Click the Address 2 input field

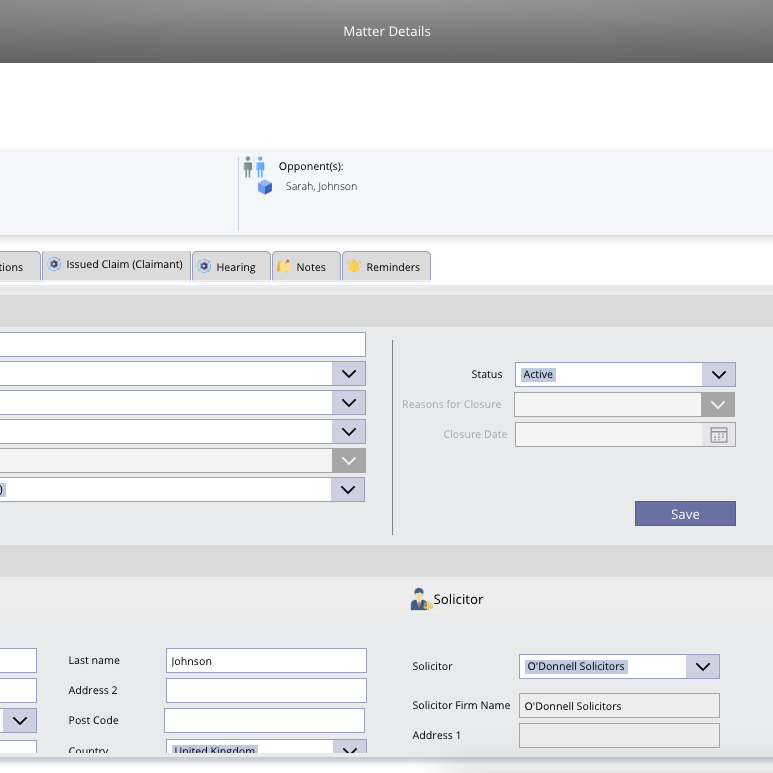click(266, 690)
